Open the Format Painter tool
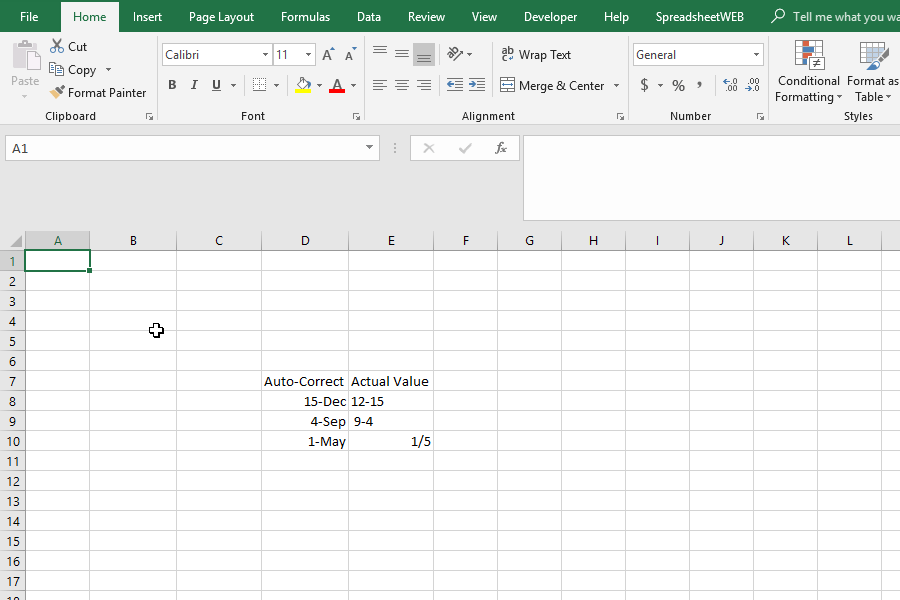Image resolution: width=900 pixels, height=600 pixels. coord(97,92)
